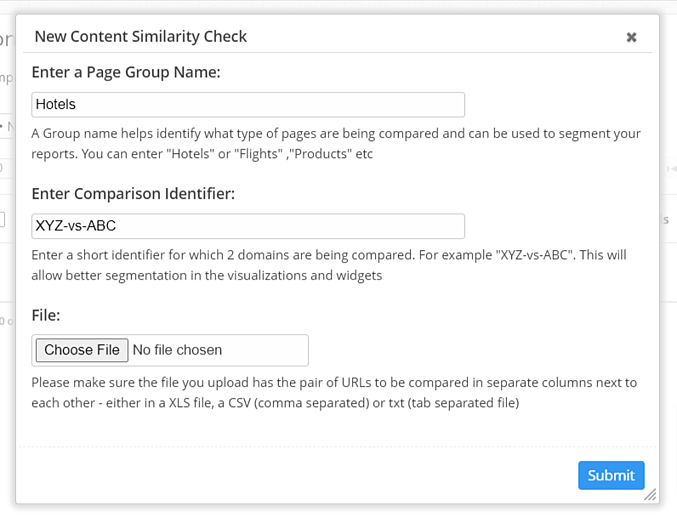The width and height of the screenshot is (677, 516).
Task: Click empty footer area left of Submit
Action: tap(300, 475)
